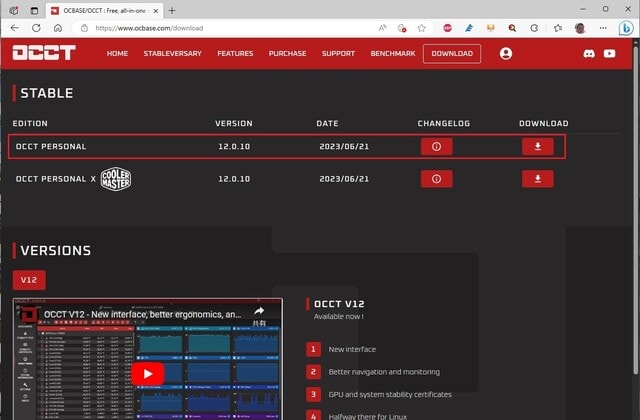Screen dimensions: 640x420
Task: View changelog for OCCT Personal x Cooler Master
Action: (x=436, y=179)
